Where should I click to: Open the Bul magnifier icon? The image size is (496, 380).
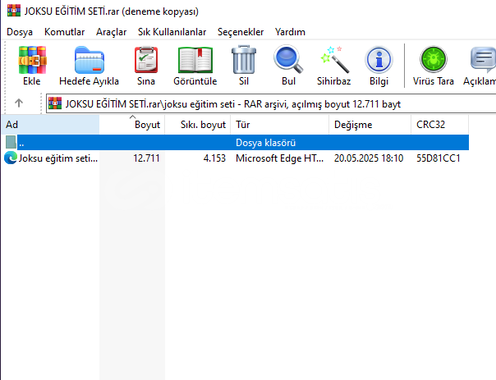pyautogui.click(x=288, y=59)
